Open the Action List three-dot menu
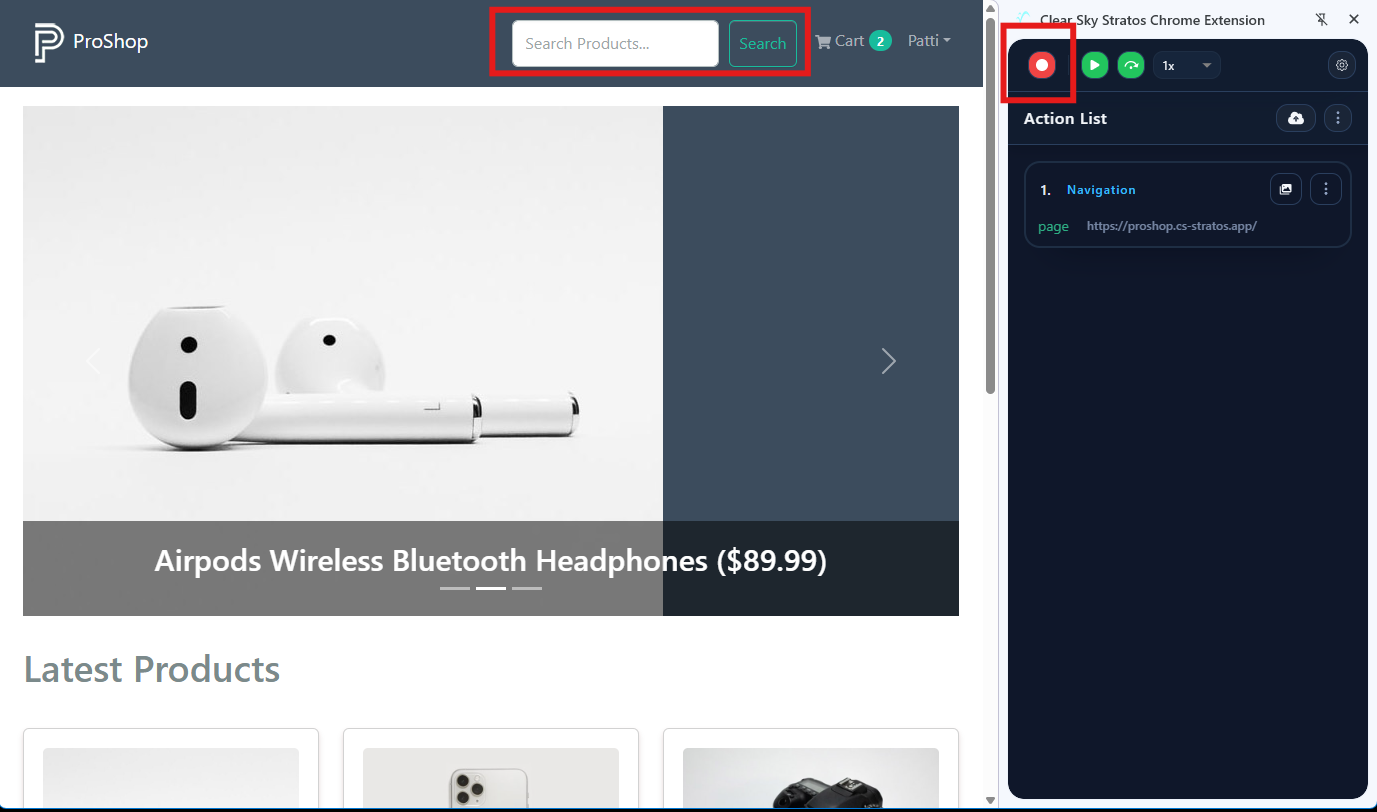The height and width of the screenshot is (812, 1377). (1338, 118)
